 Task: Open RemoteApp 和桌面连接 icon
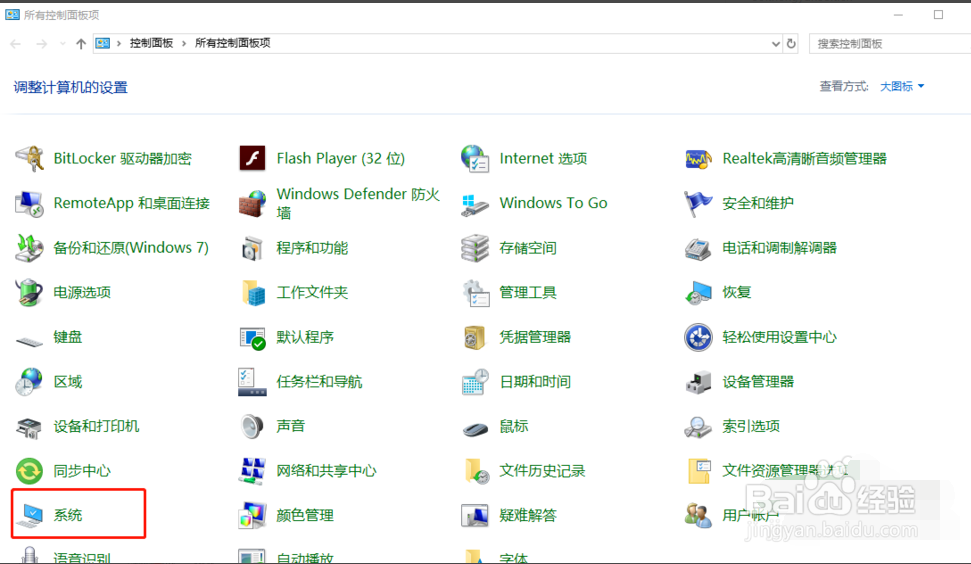pos(29,203)
